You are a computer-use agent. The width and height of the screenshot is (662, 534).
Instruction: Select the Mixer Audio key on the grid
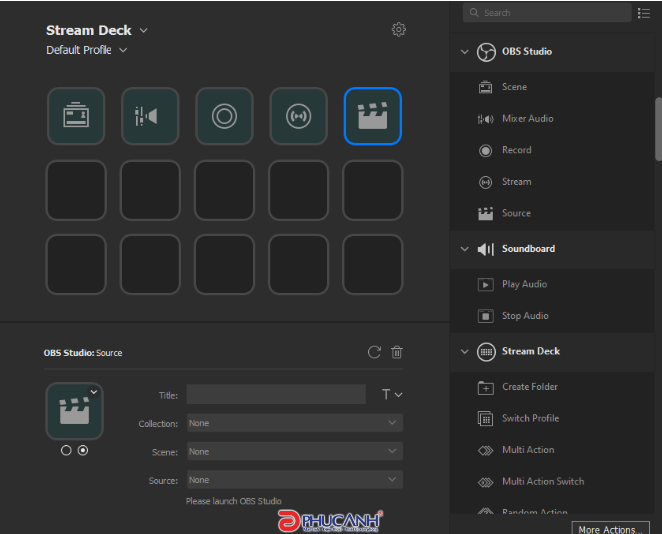[x=150, y=116]
